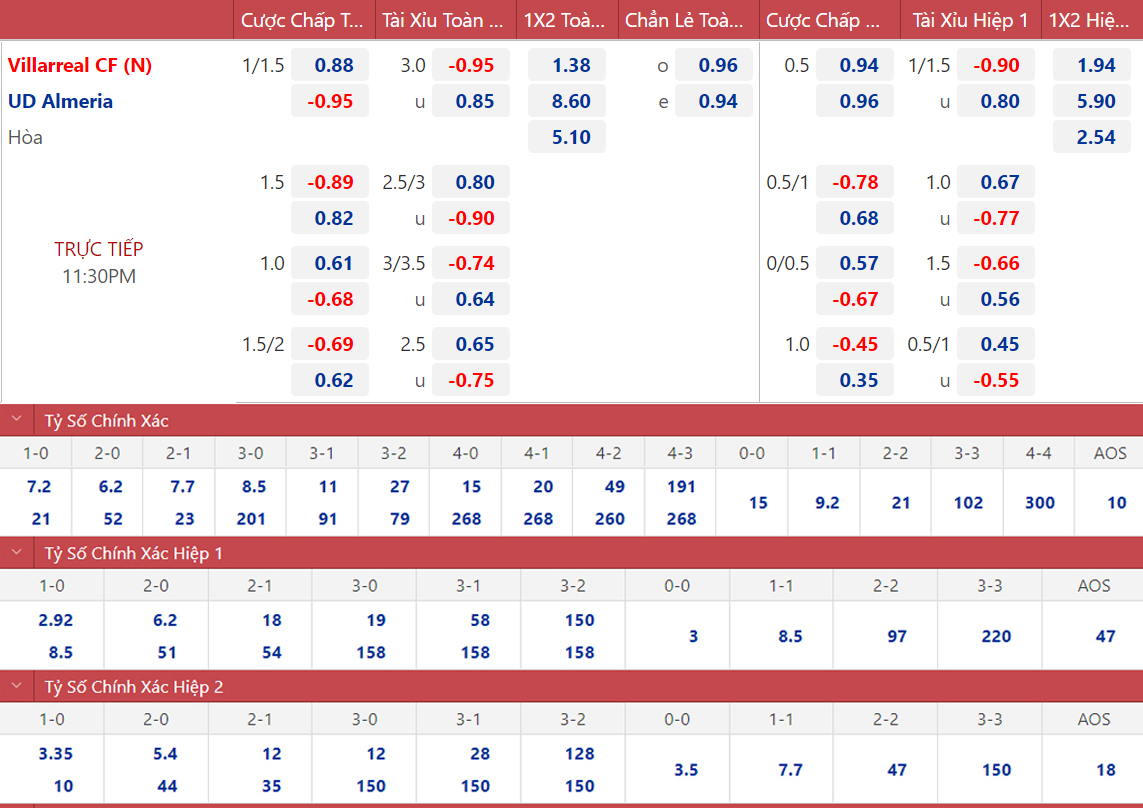Select first-half 1X2 away odds 5.90
The image size is (1143, 808).
[x=1092, y=101]
